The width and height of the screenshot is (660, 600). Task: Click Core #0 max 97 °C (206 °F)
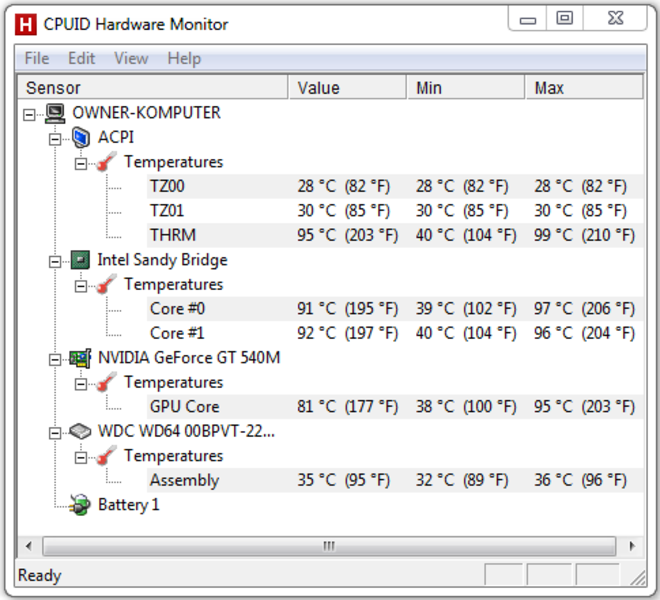pyautogui.click(x=584, y=309)
